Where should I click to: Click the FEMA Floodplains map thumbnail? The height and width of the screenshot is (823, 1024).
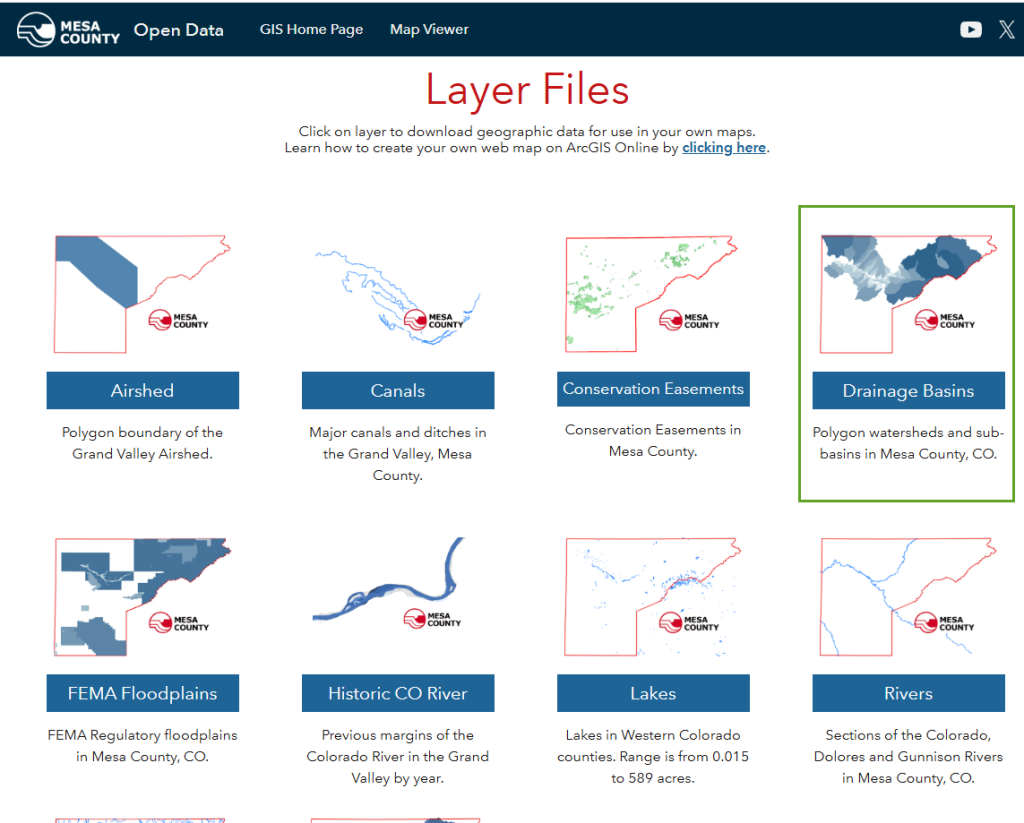[142, 597]
